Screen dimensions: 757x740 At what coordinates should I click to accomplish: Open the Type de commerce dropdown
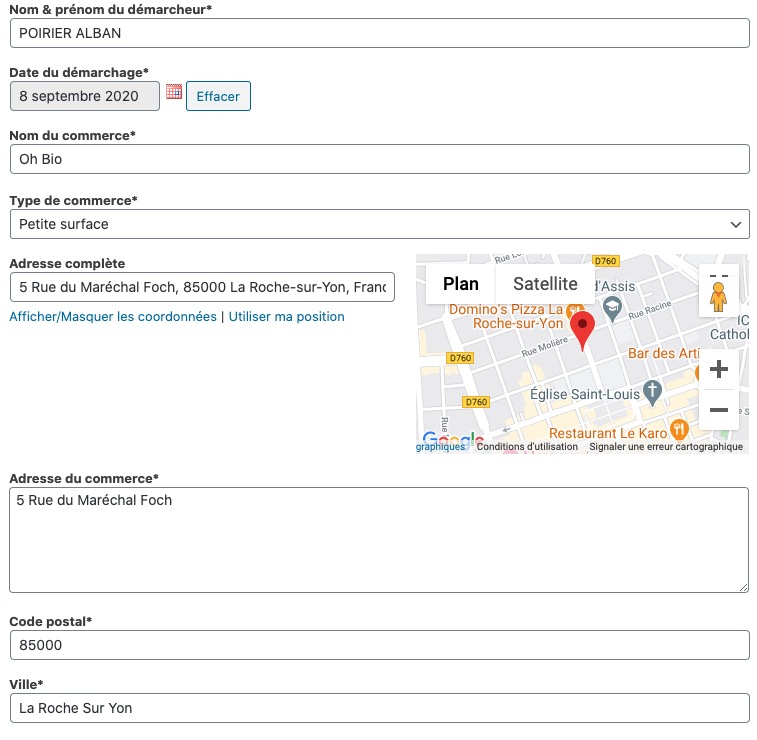379,224
